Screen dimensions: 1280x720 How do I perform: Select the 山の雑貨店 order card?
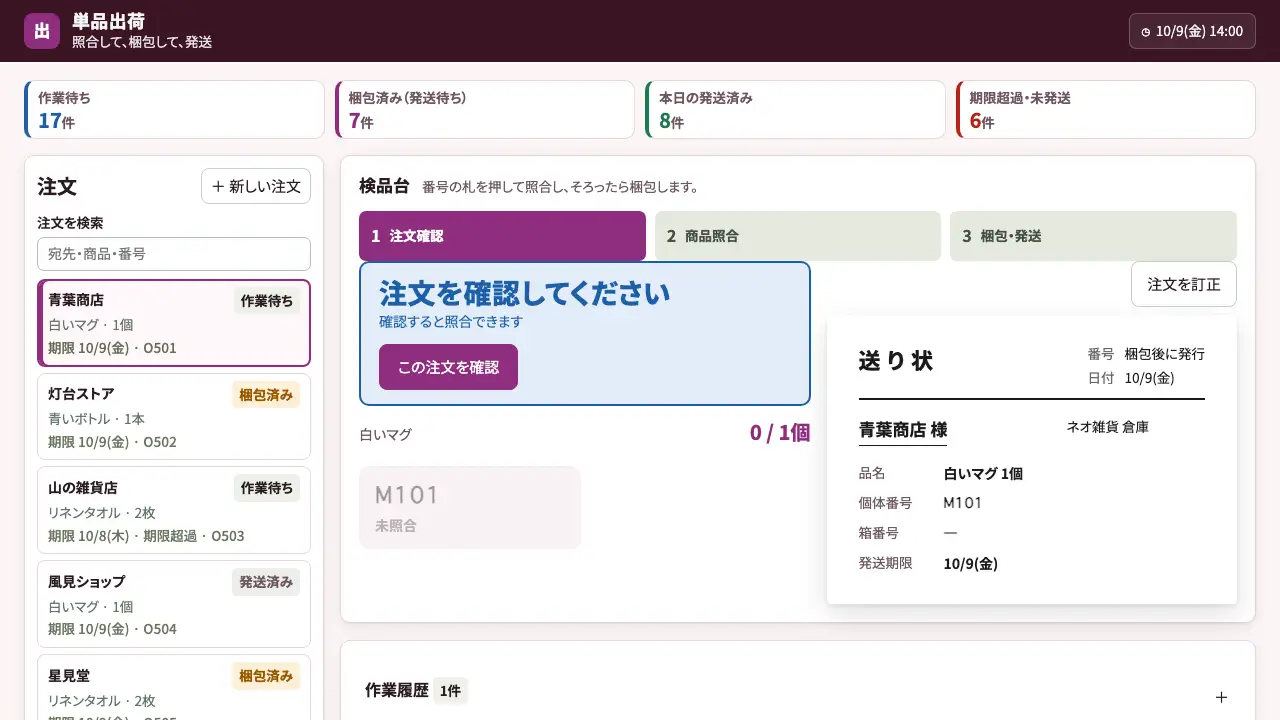click(x=174, y=511)
